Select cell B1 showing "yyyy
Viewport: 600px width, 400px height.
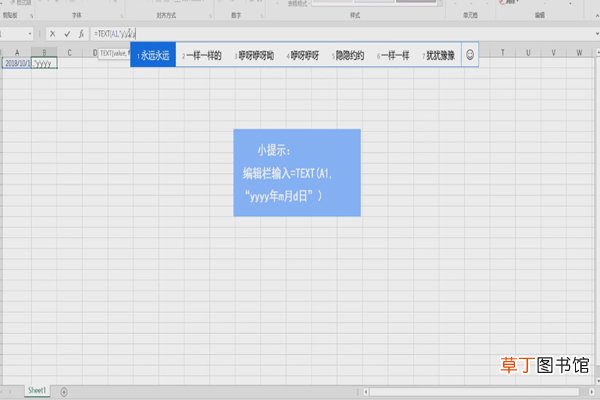pyautogui.click(x=44, y=63)
